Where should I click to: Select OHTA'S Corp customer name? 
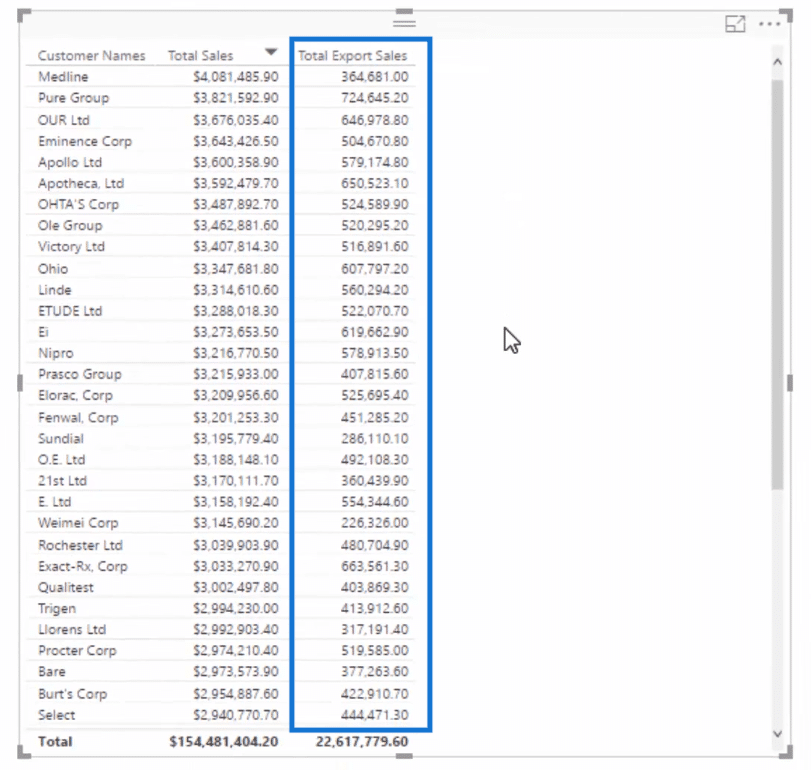tap(78, 205)
